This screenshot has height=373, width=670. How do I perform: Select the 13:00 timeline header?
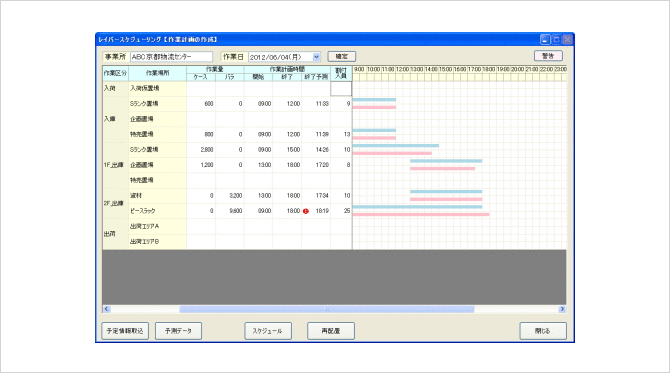(x=417, y=69)
